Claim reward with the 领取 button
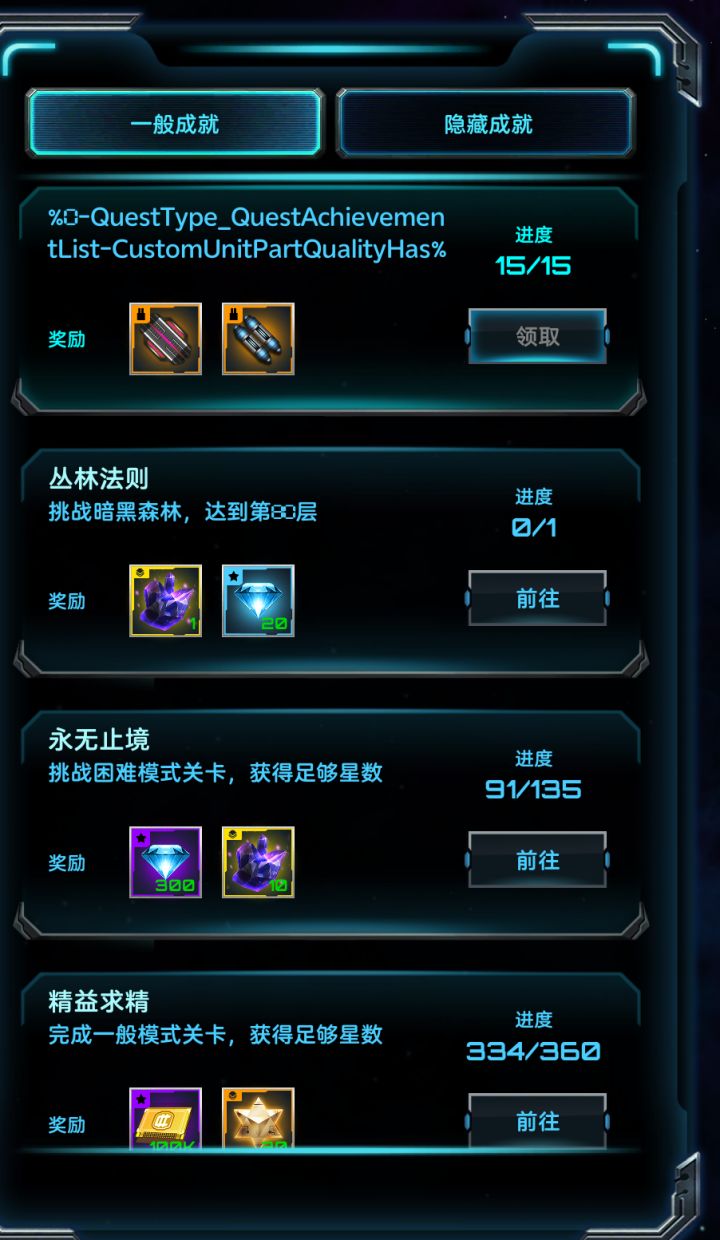 point(537,336)
